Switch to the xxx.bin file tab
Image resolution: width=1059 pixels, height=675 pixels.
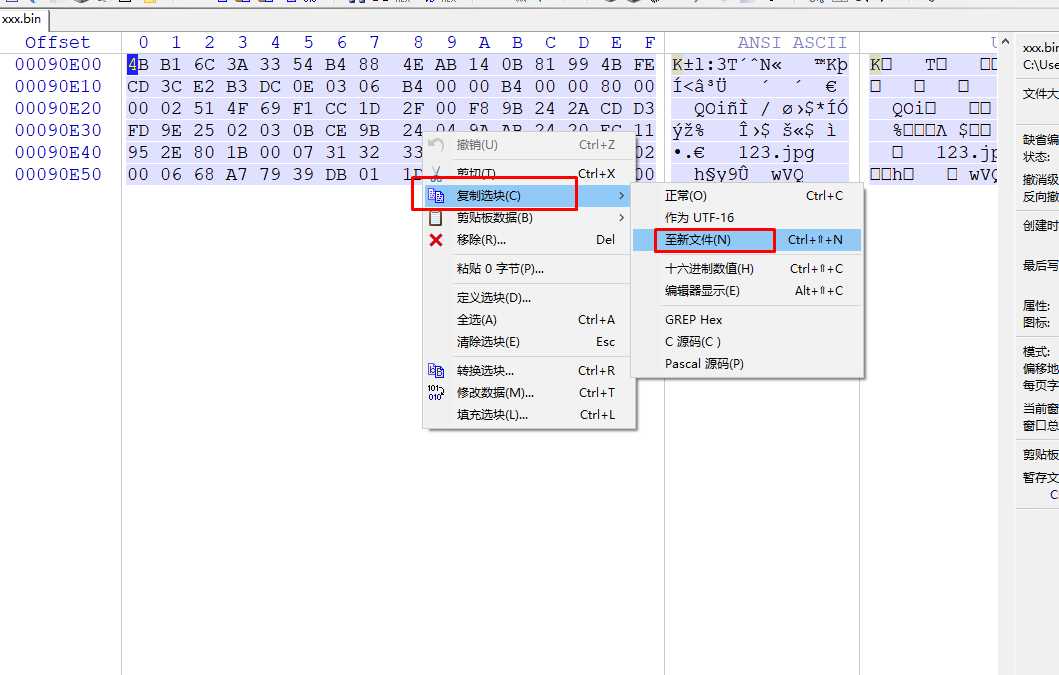[22, 20]
